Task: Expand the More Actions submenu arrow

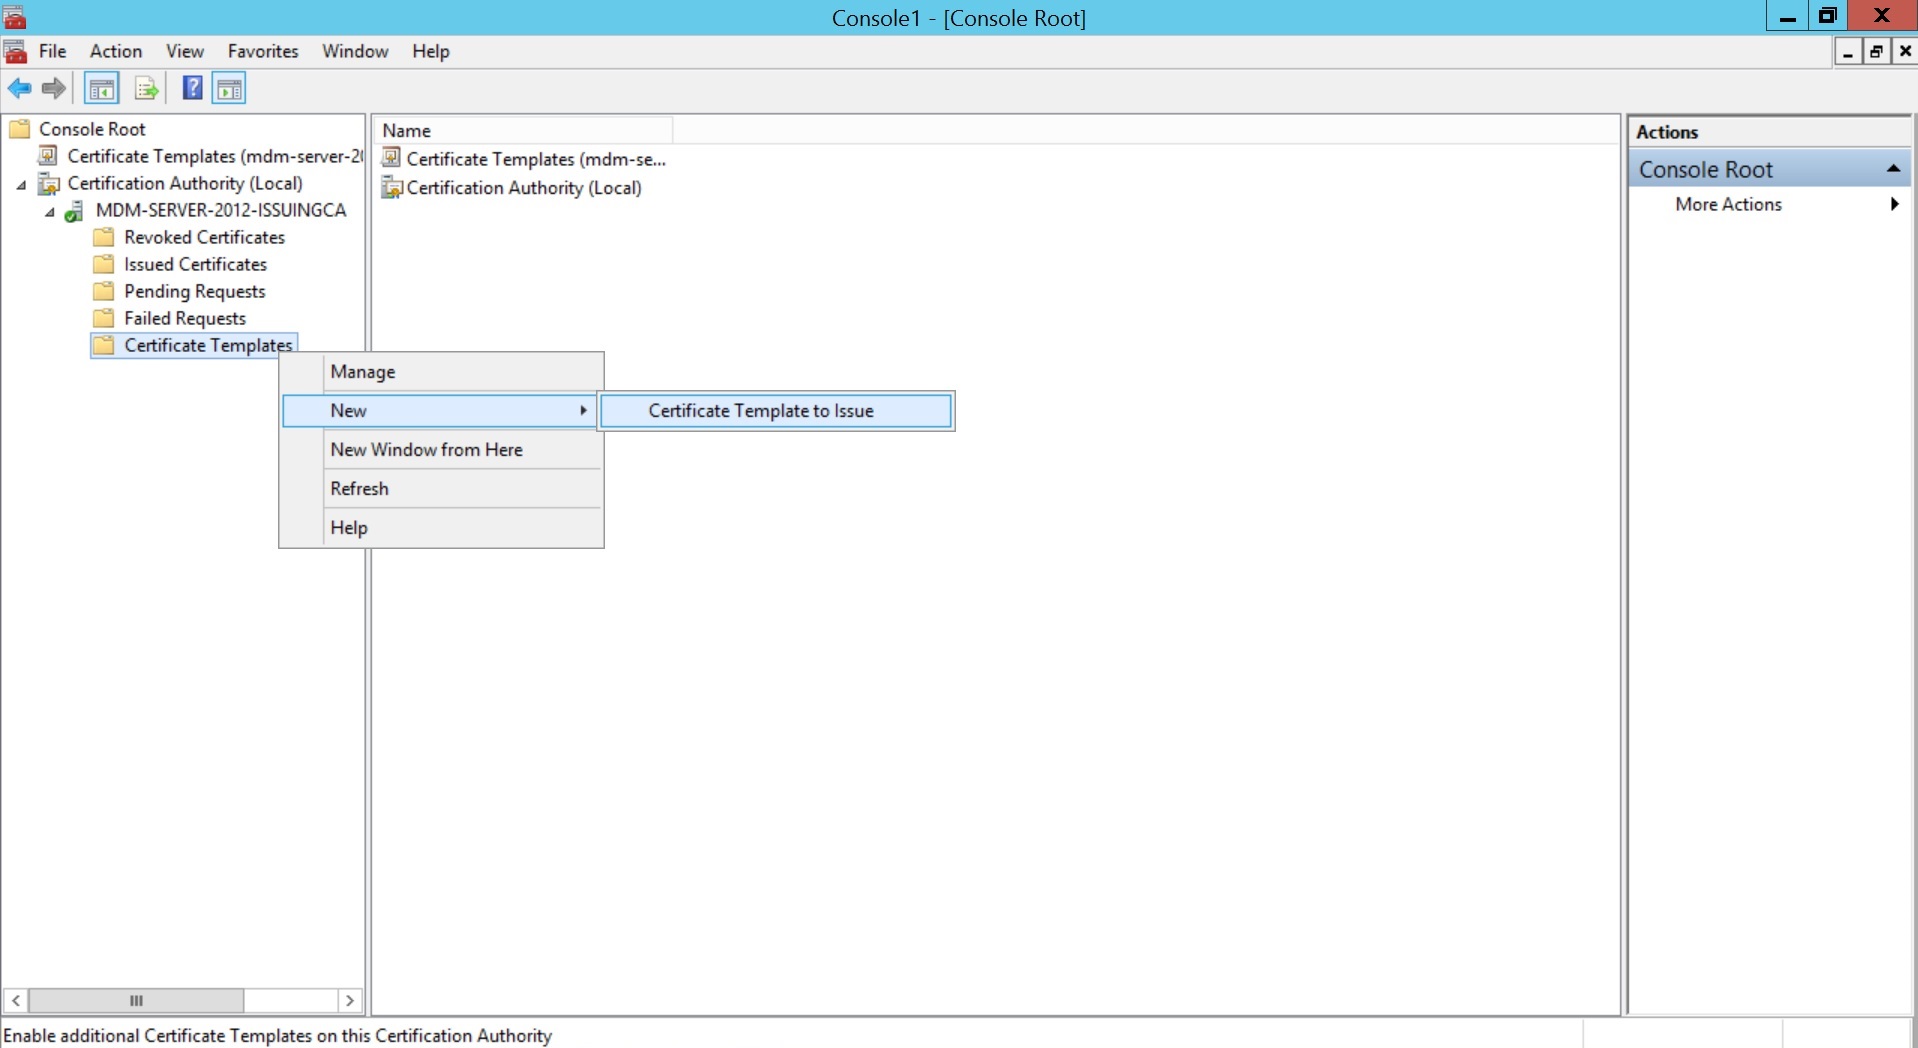Action: (x=1893, y=204)
